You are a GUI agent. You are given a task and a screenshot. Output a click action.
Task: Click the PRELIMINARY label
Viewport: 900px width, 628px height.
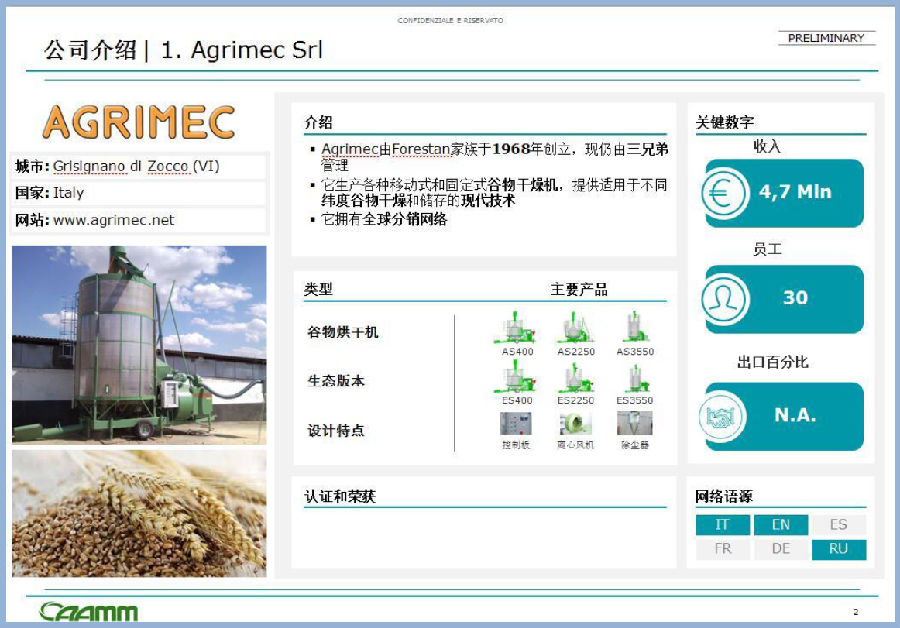click(x=826, y=38)
